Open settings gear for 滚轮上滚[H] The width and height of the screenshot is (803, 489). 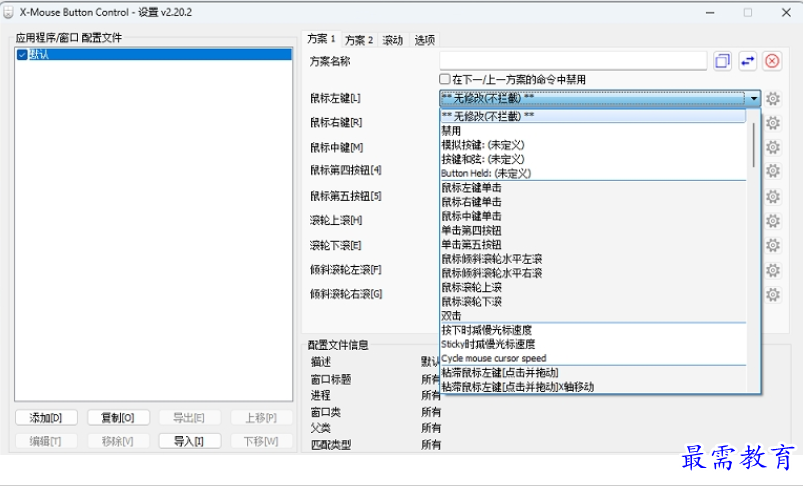click(773, 221)
